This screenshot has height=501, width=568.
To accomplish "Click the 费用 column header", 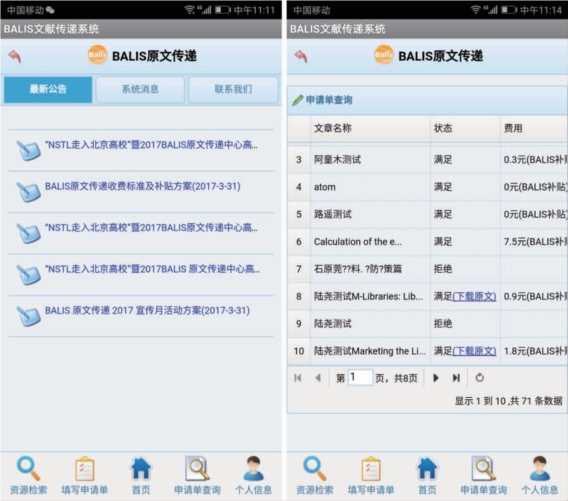I will pyautogui.click(x=534, y=128).
